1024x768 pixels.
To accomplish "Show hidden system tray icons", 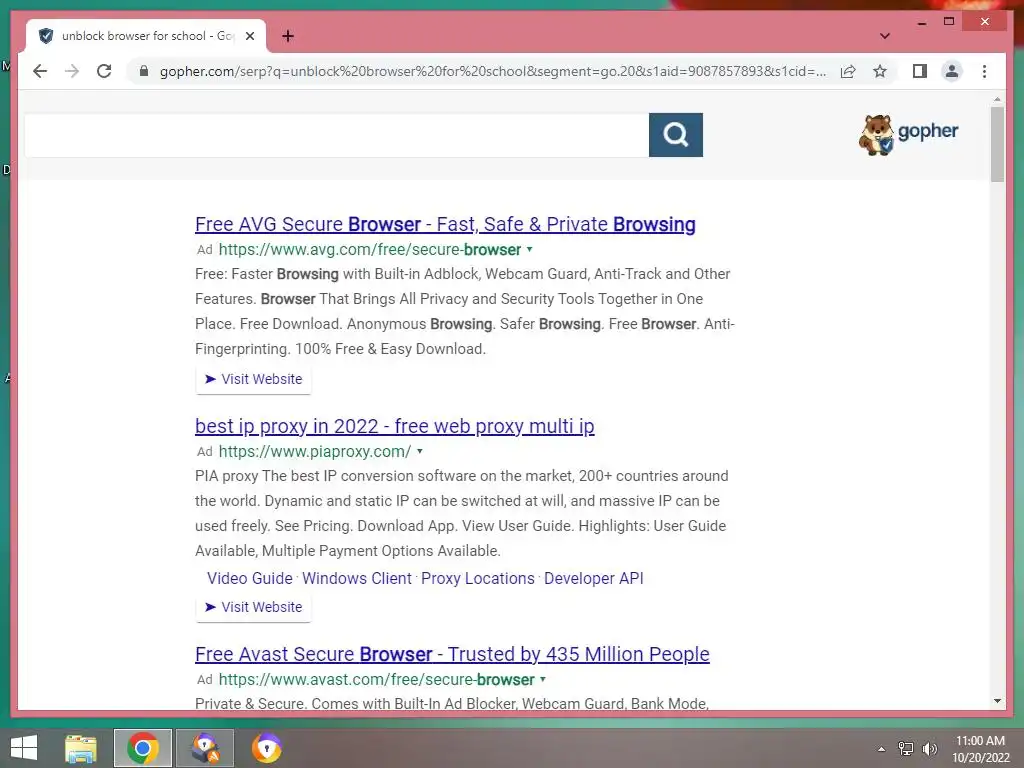I will [x=882, y=749].
